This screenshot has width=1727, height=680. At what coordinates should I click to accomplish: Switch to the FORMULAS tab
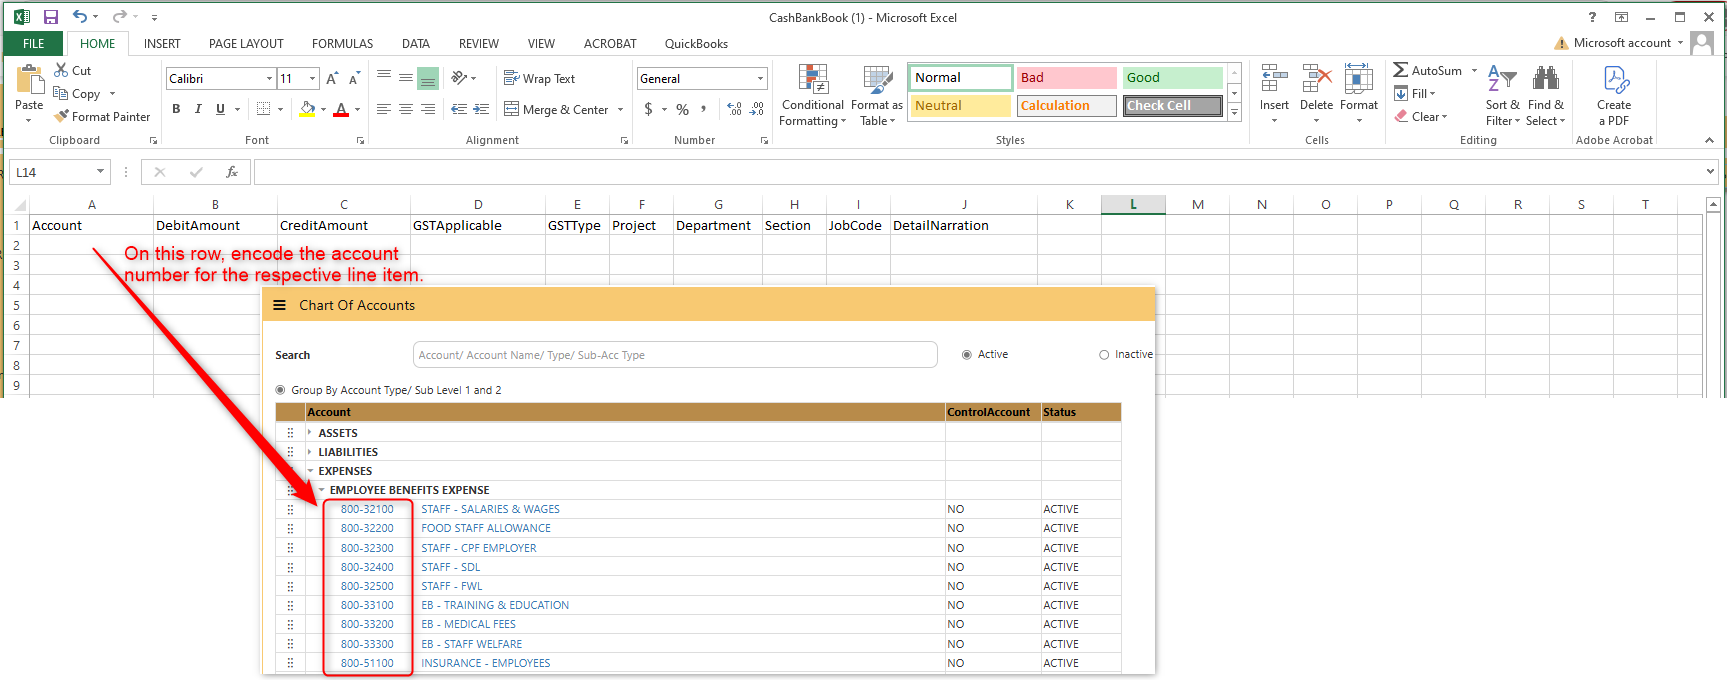pyautogui.click(x=342, y=43)
